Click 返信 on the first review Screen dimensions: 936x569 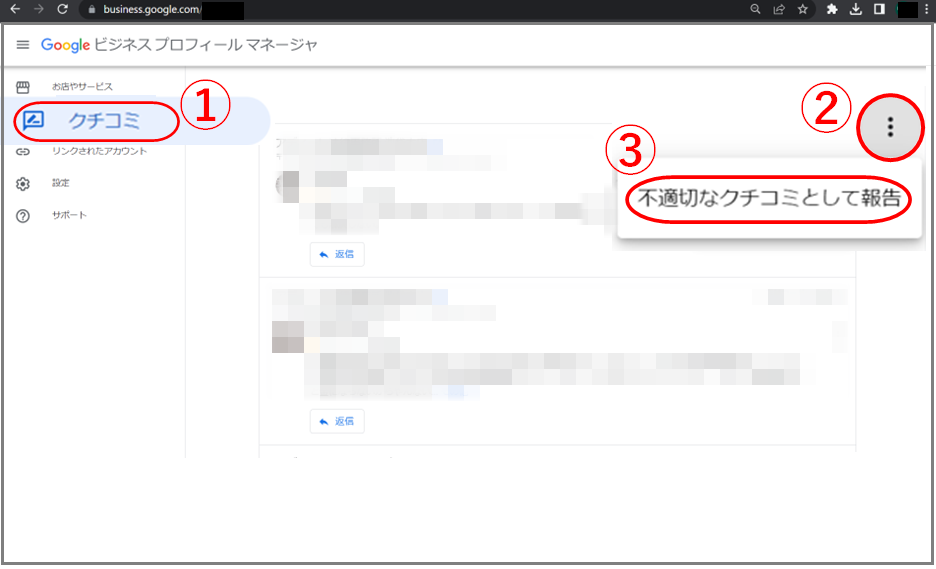[337, 254]
